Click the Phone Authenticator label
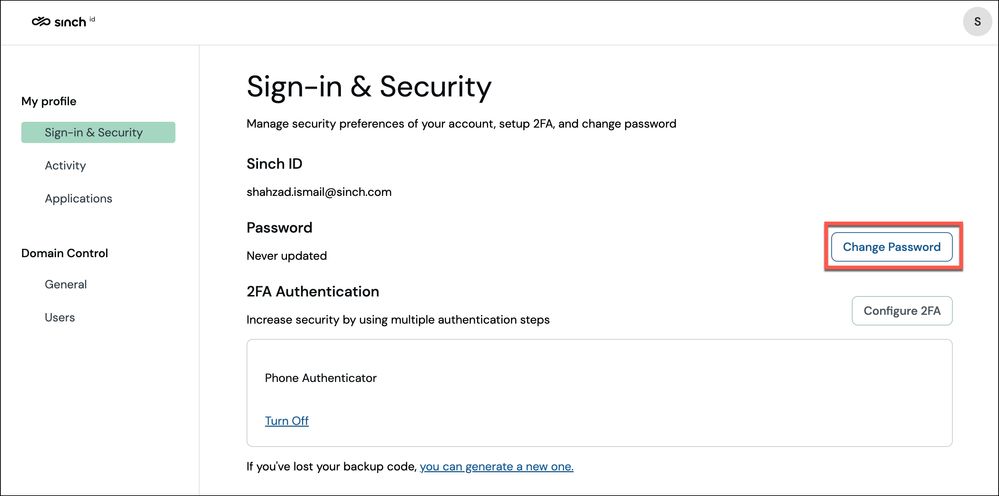The image size is (999, 496). pos(320,378)
